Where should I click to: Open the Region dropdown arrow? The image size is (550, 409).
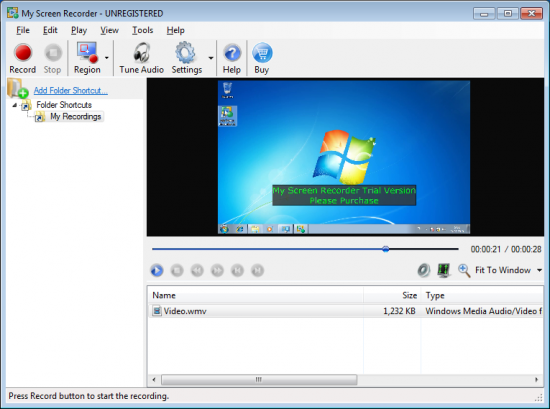click(x=107, y=58)
